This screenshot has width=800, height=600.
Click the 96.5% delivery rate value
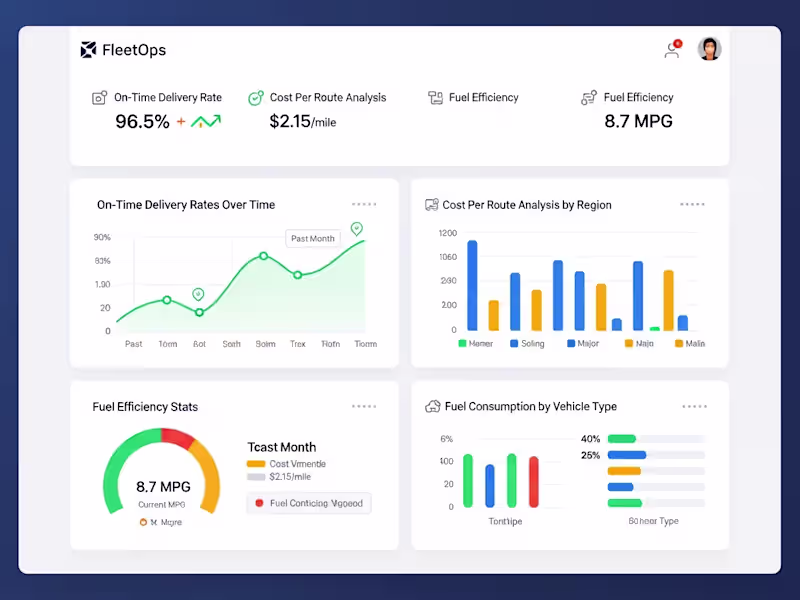coord(142,121)
